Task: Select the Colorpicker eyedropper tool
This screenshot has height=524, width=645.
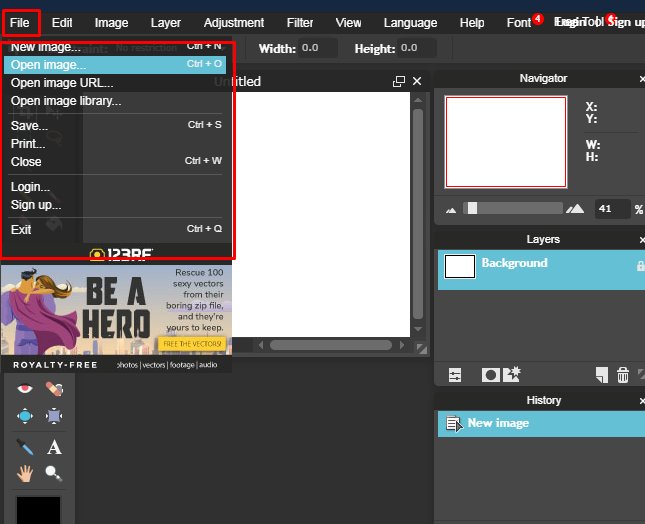Action: [x=25, y=447]
